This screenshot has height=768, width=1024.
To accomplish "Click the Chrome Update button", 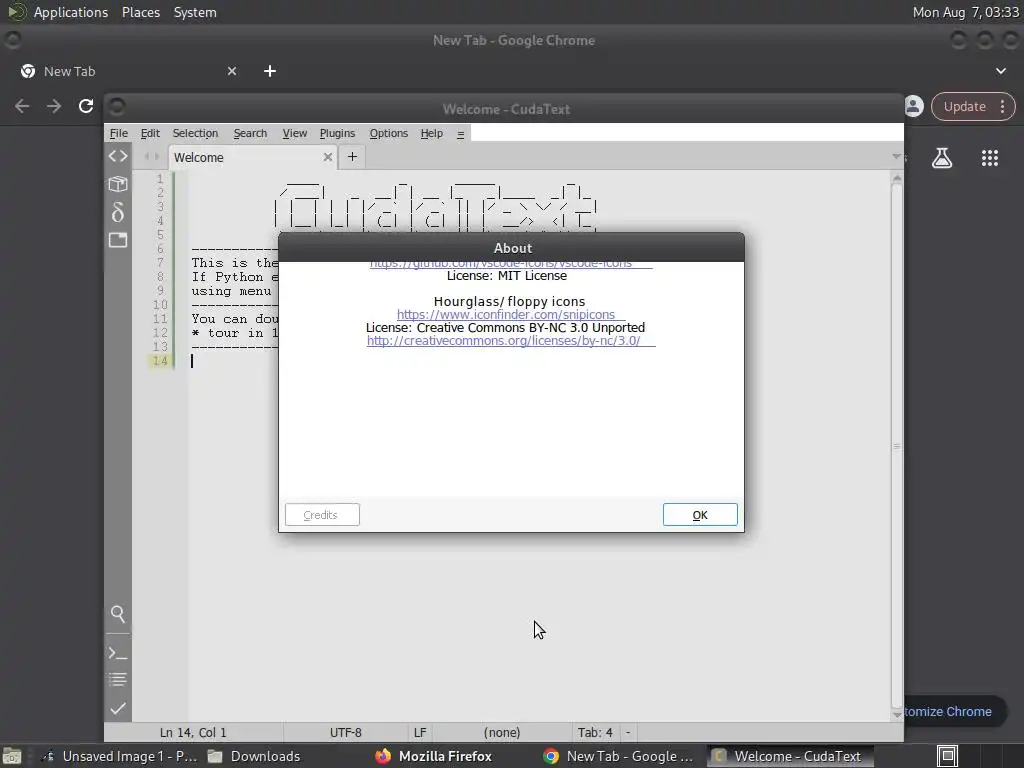I will click(x=973, y=106).
